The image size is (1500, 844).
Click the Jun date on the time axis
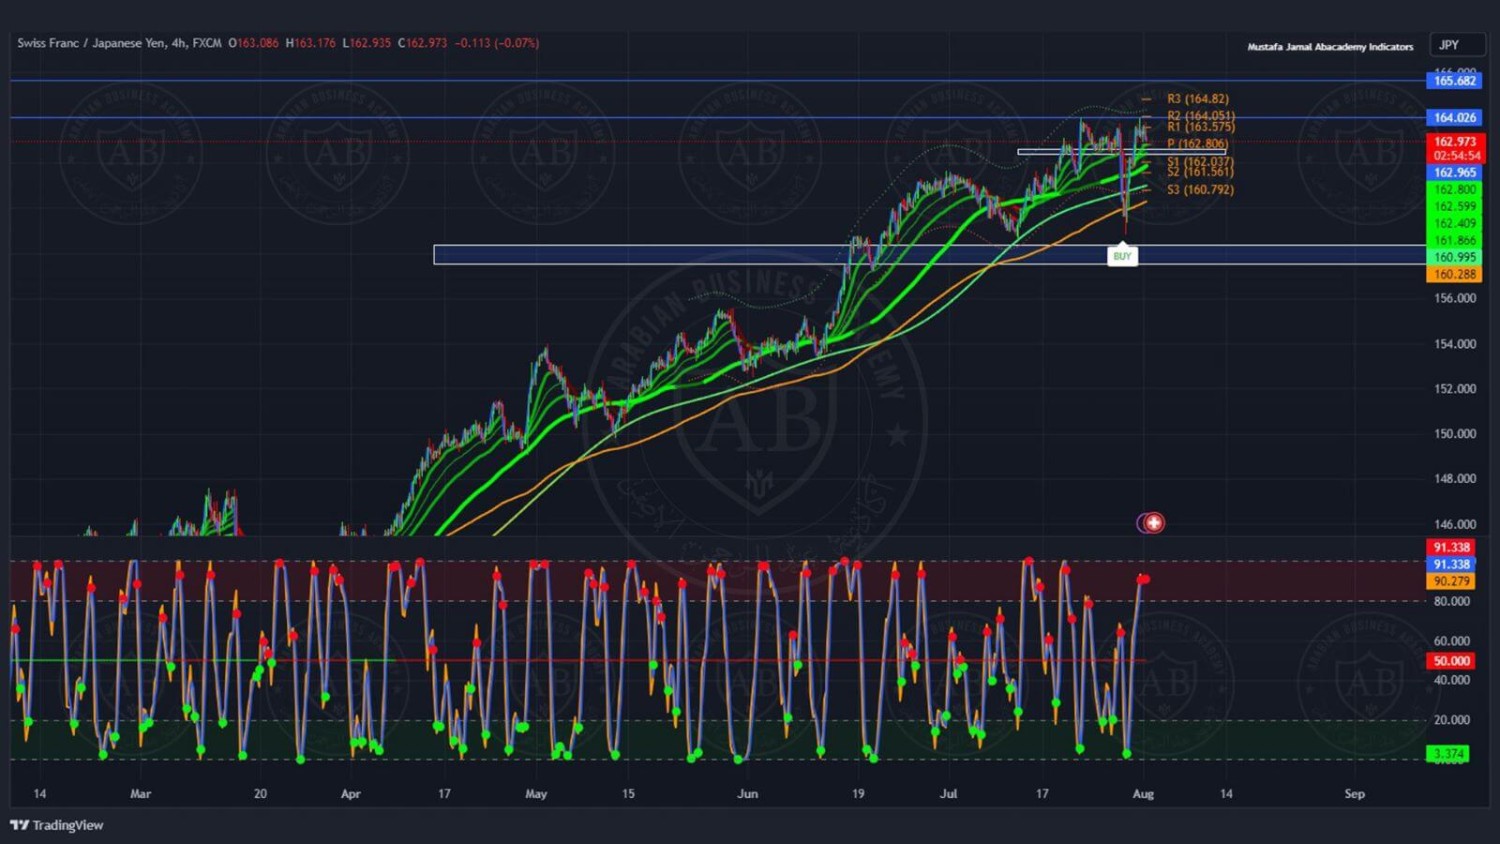point(747,794)
